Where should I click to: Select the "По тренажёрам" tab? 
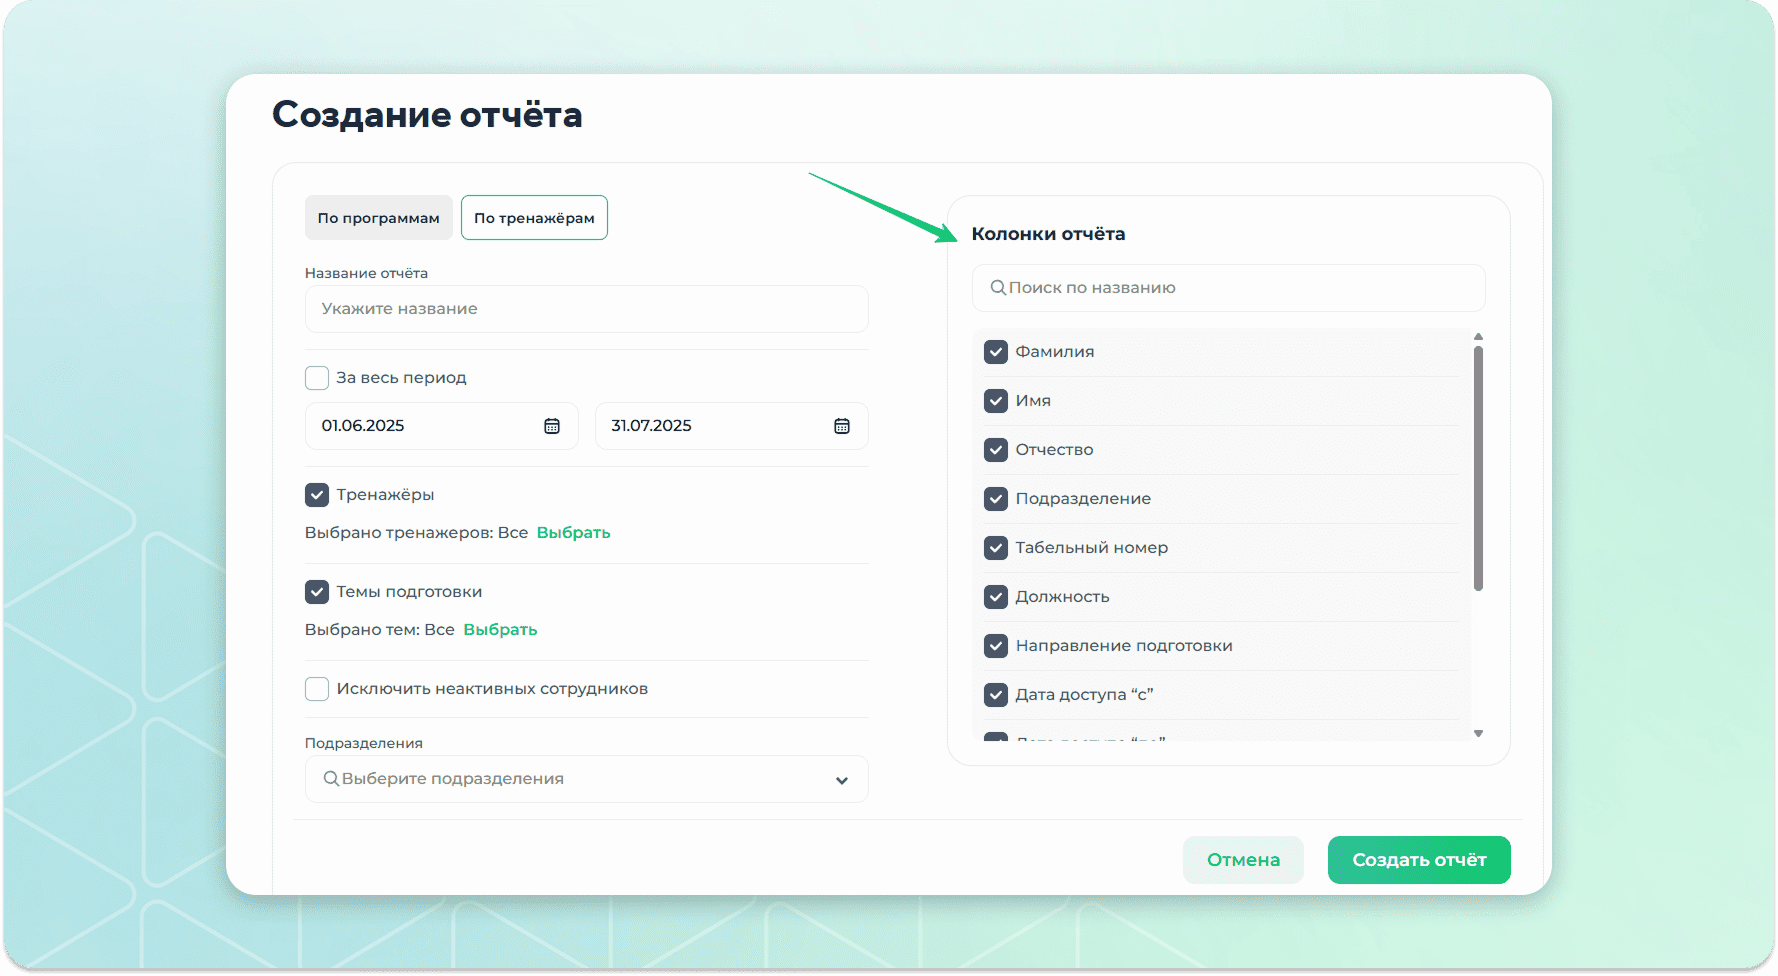[534, 218]
